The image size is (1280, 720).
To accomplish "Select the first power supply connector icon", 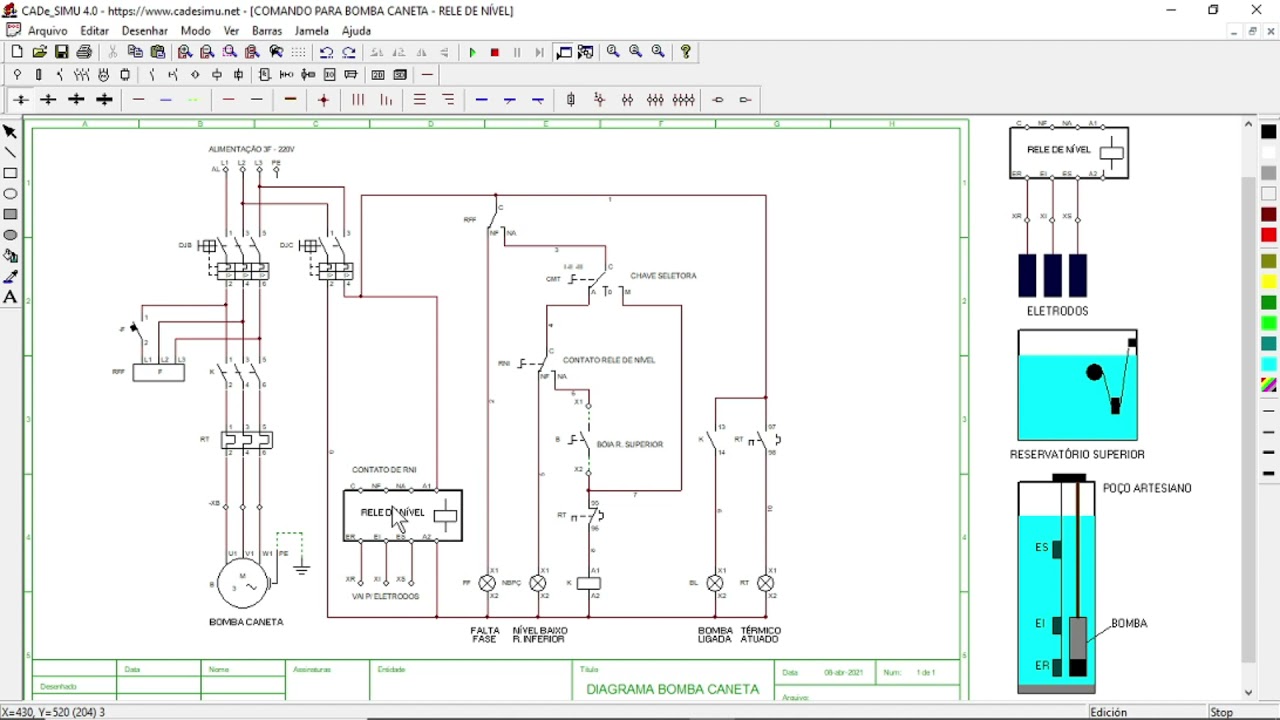I will click(17, 75).
